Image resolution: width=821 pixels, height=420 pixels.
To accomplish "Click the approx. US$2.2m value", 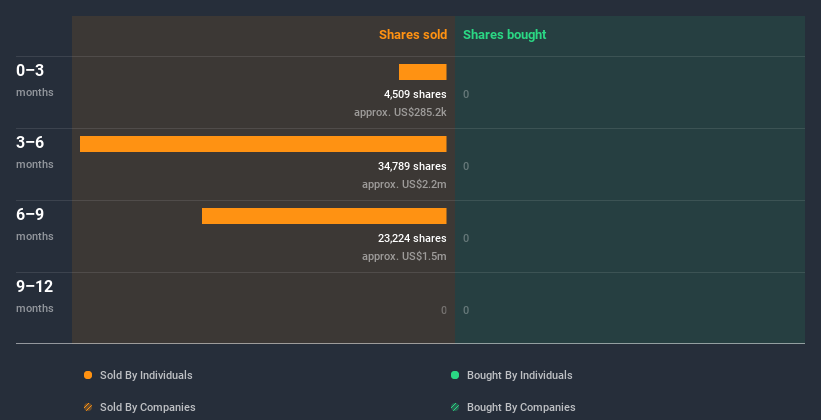I will (404, 184).
